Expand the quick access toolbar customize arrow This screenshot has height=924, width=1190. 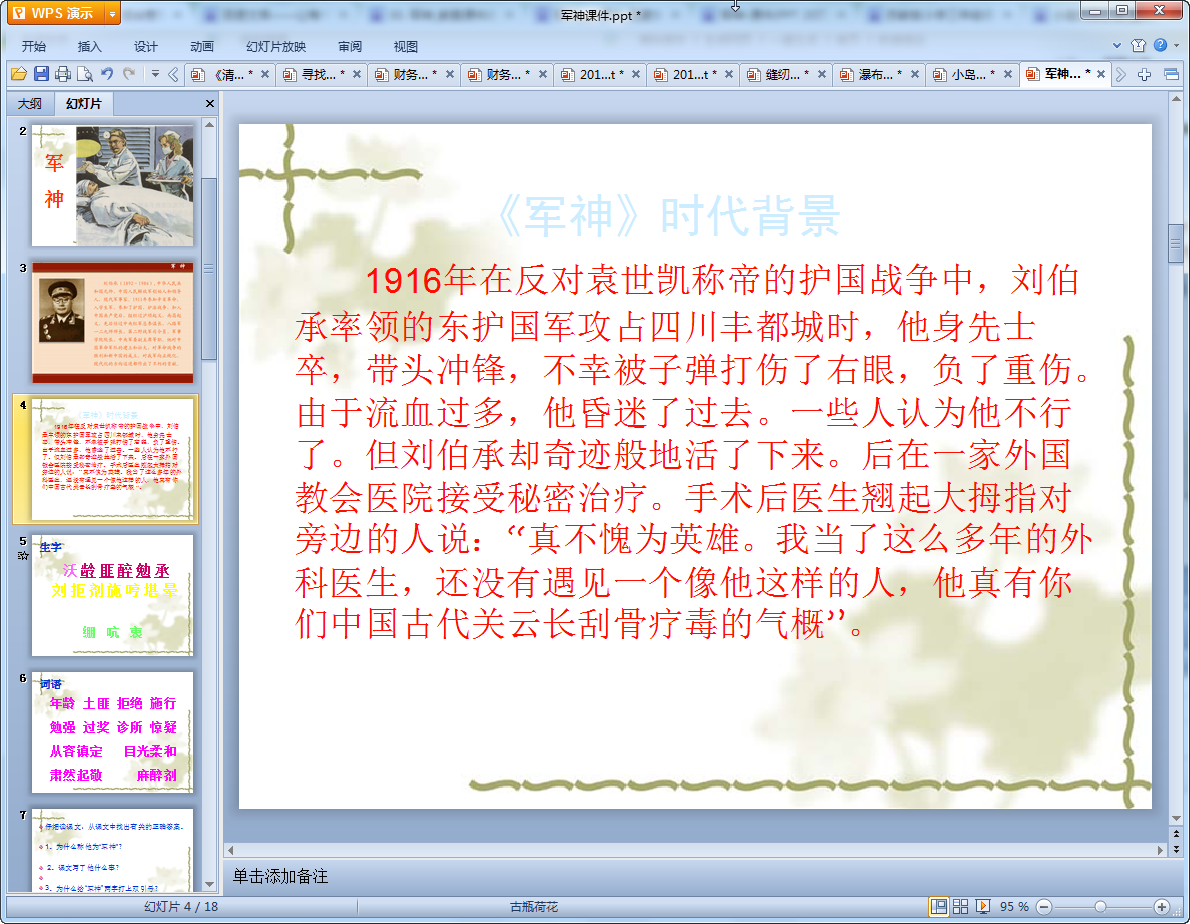155,74
